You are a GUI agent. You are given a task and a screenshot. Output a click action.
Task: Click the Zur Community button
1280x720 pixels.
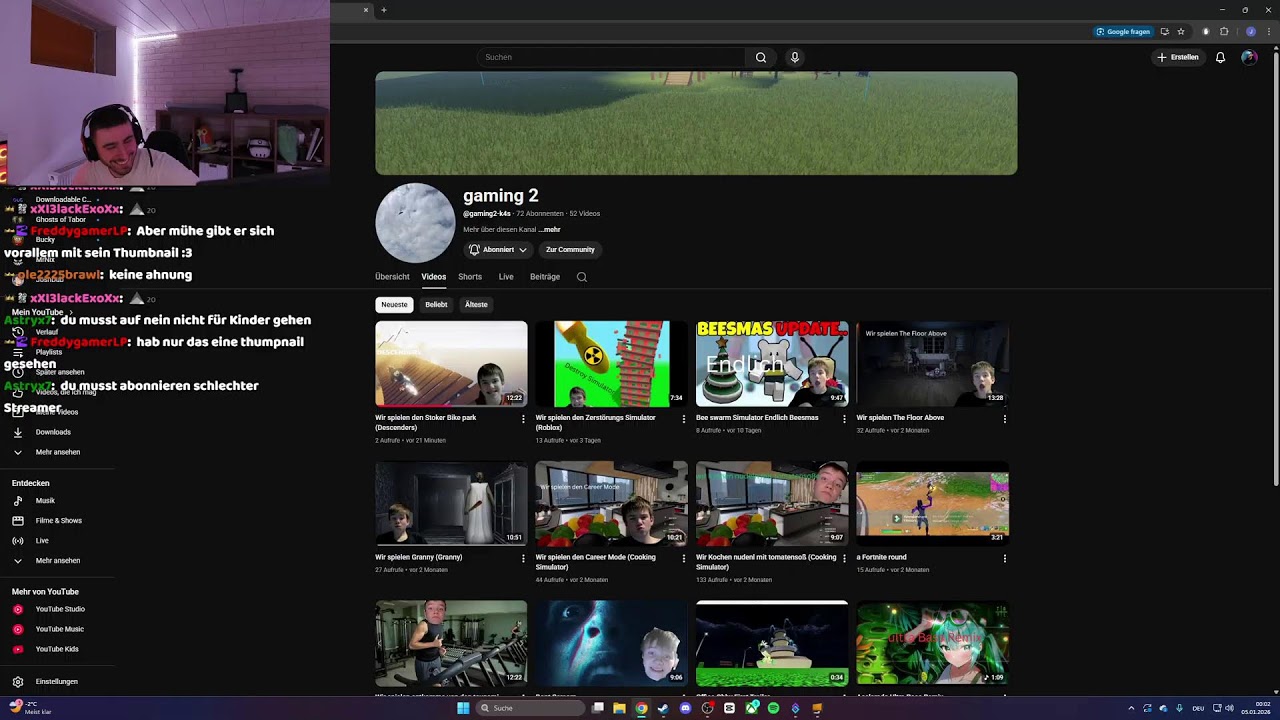coord(570,250)
